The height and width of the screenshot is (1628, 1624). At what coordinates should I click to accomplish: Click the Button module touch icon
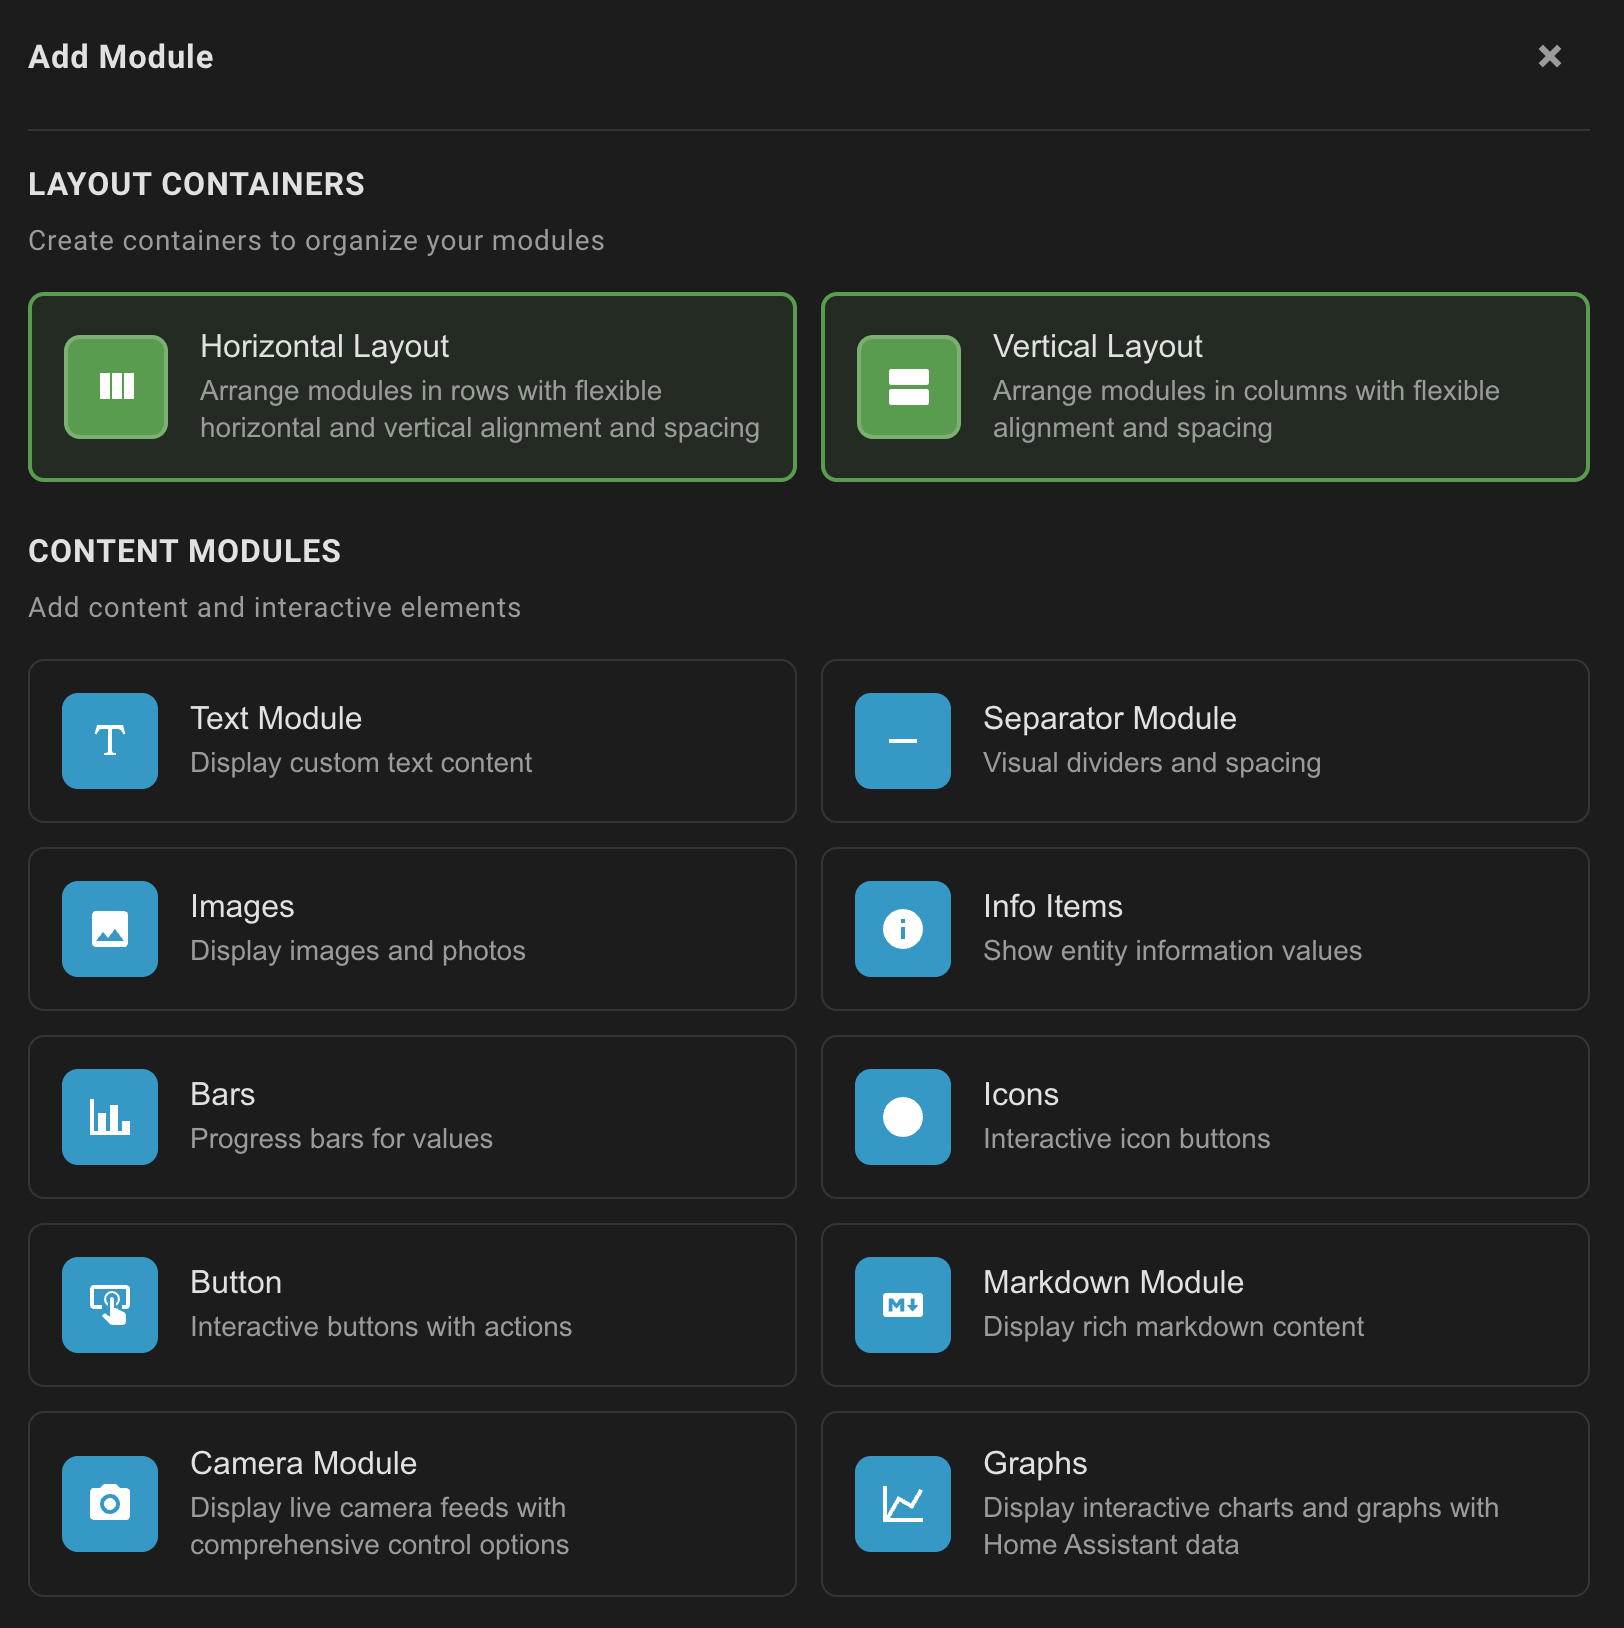point(109,1305)
